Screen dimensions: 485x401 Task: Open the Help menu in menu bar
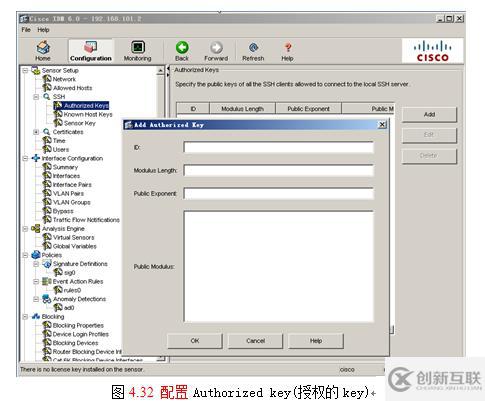tap(43, 30)
